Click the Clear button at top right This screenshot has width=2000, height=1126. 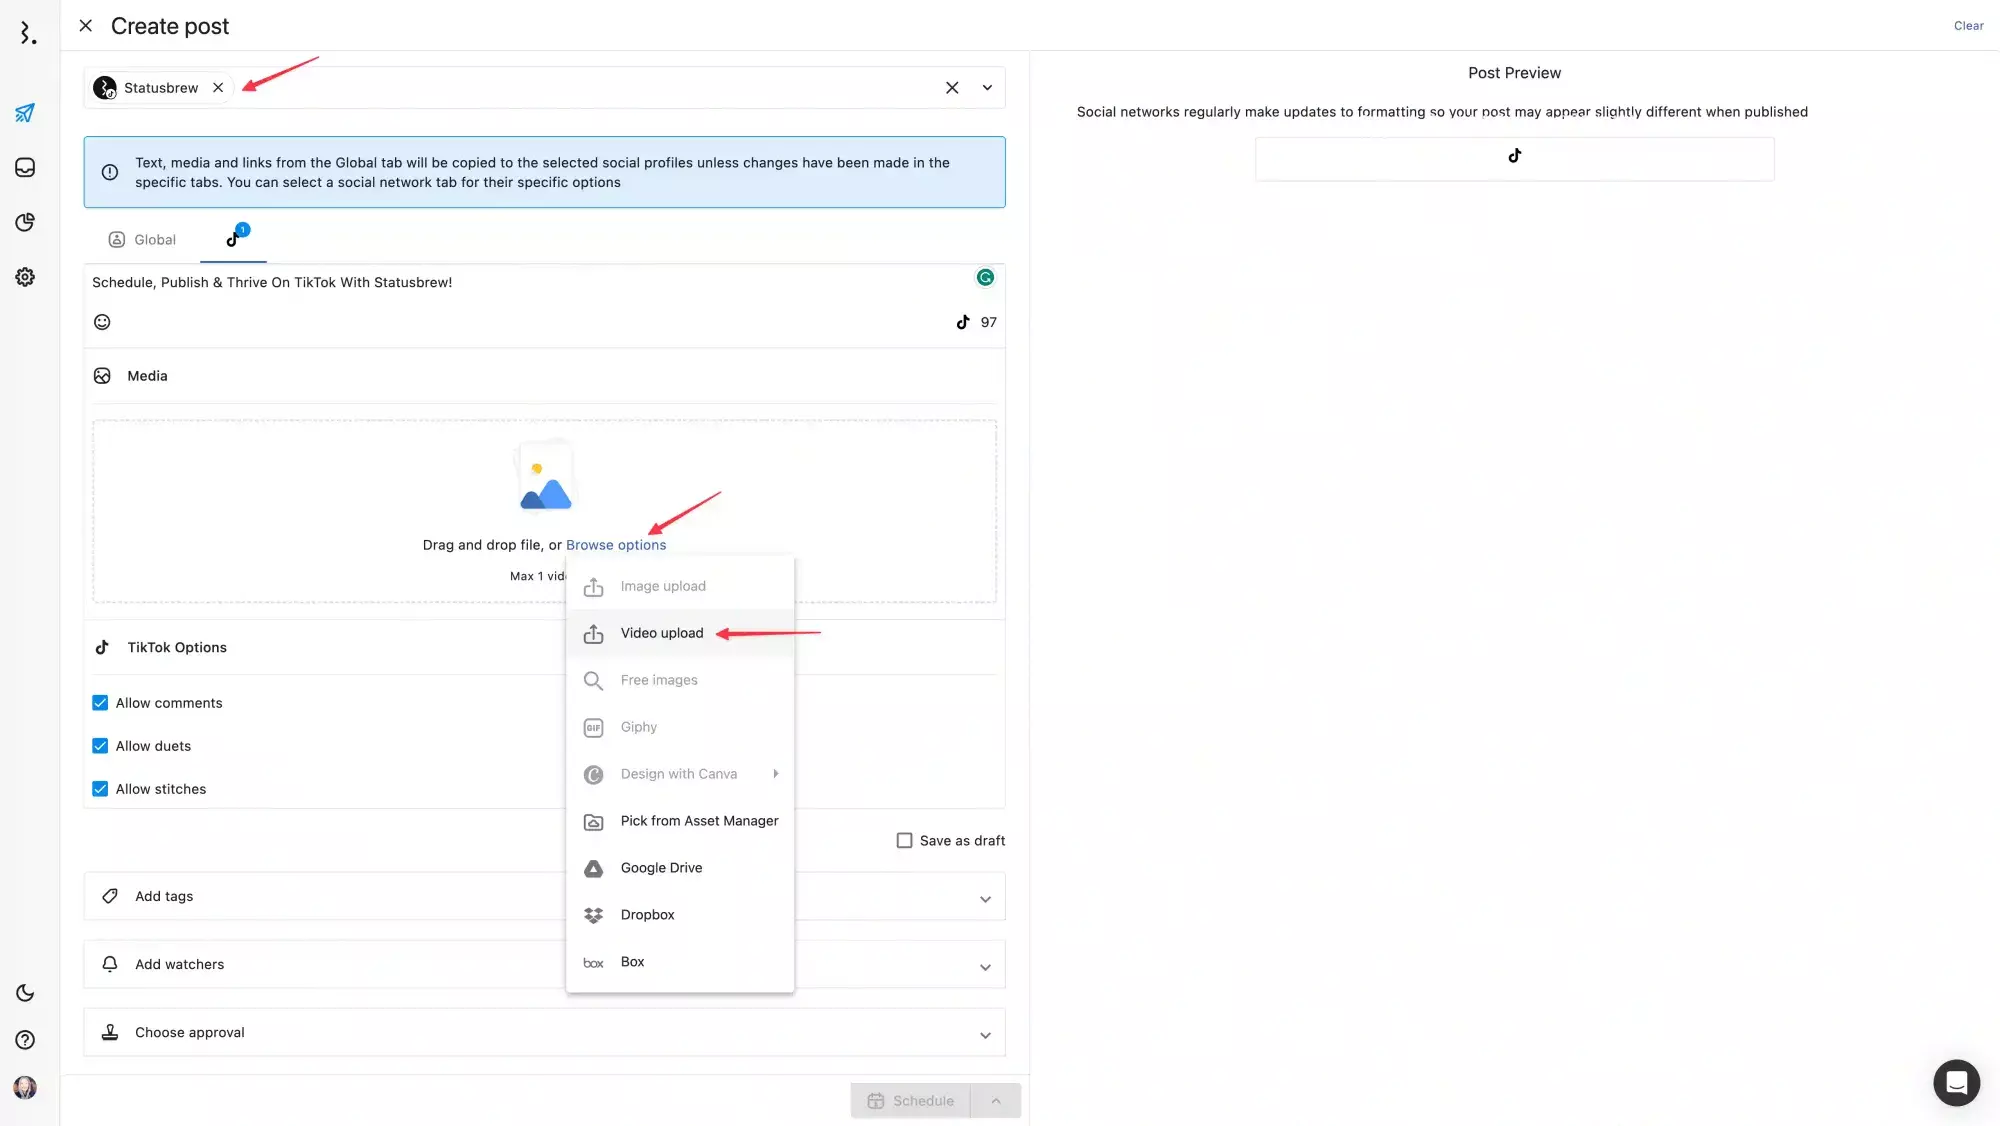pyautogui.click(x=1968, y=26)
